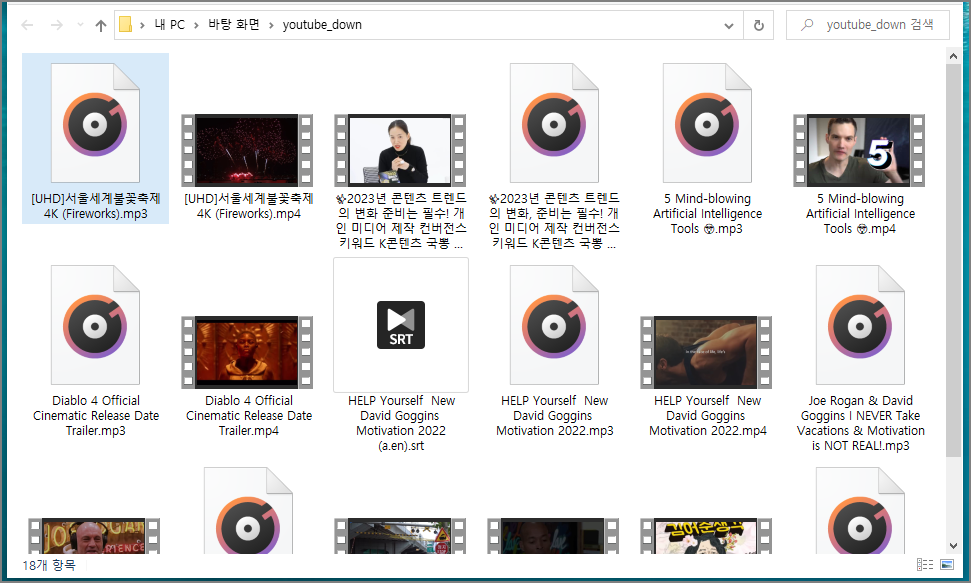Open the recent locations dropdown arrow
Image resolution: width=971 pixels, height=583 pixels.
(x=80, y=25)
